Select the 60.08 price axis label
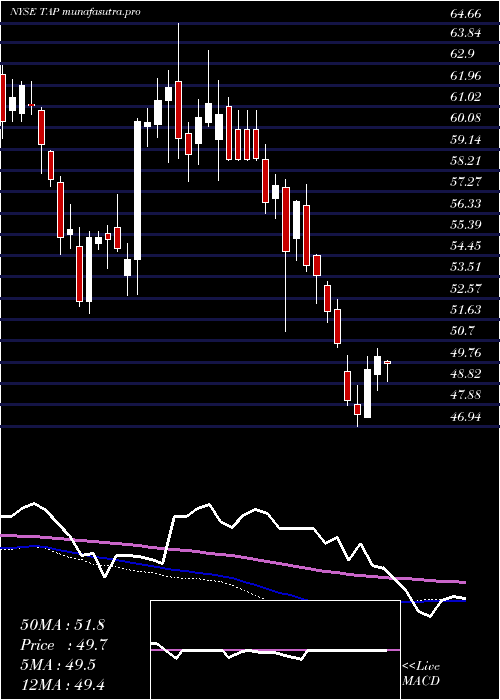 [x=466, y=118]
